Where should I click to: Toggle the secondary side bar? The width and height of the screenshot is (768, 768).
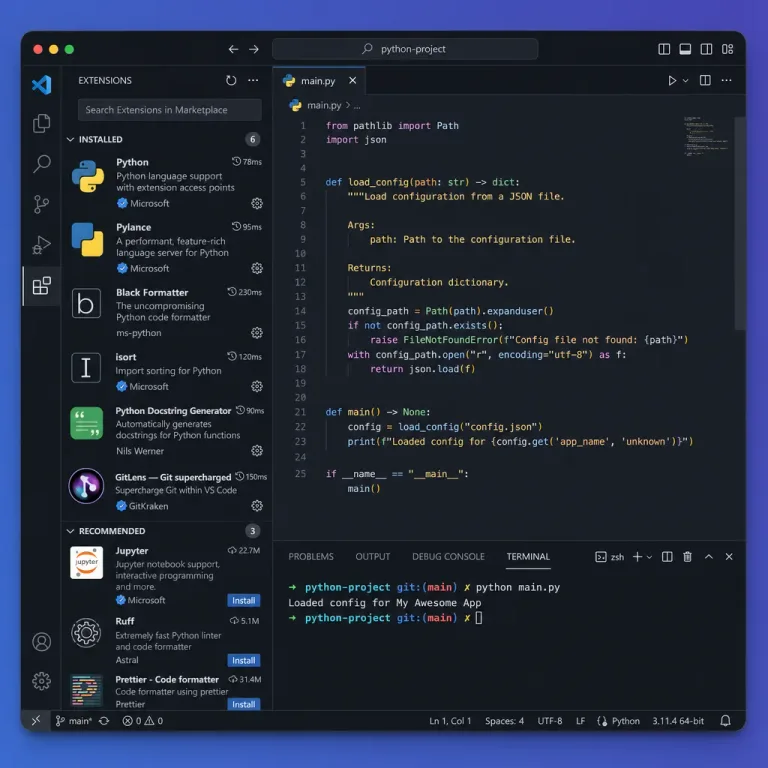[706, 49]
